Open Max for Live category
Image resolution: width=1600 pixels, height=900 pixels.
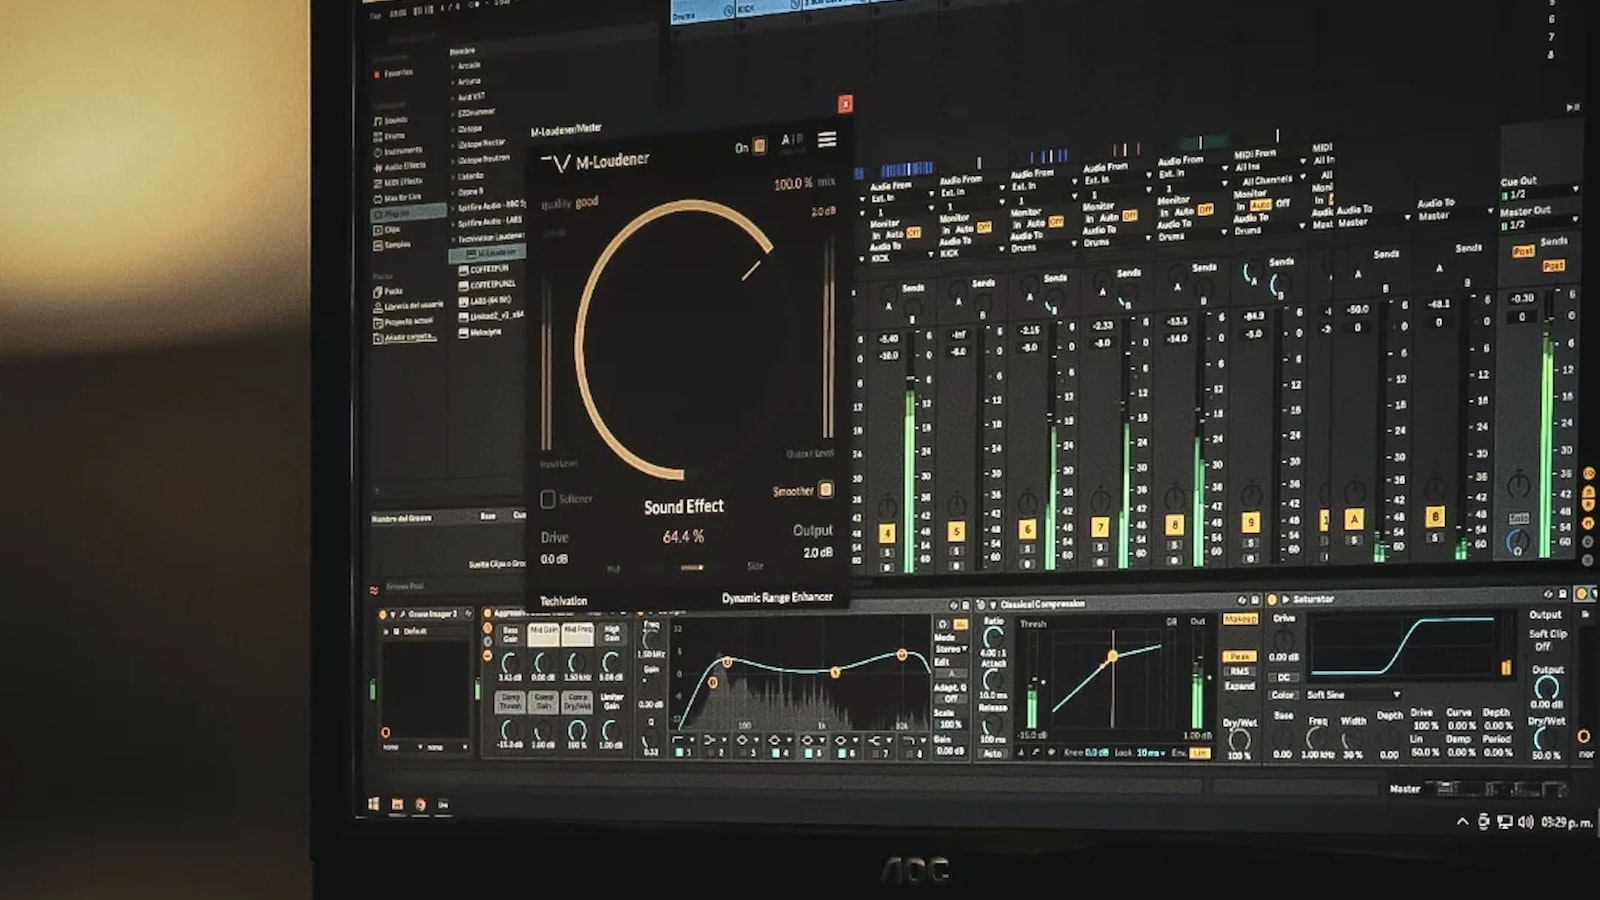click(x=398, y=198)
